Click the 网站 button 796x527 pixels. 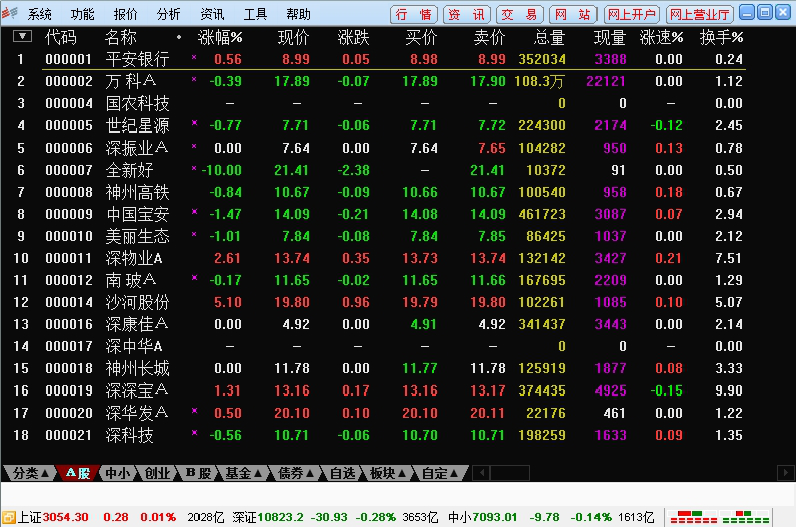(573, 14)
